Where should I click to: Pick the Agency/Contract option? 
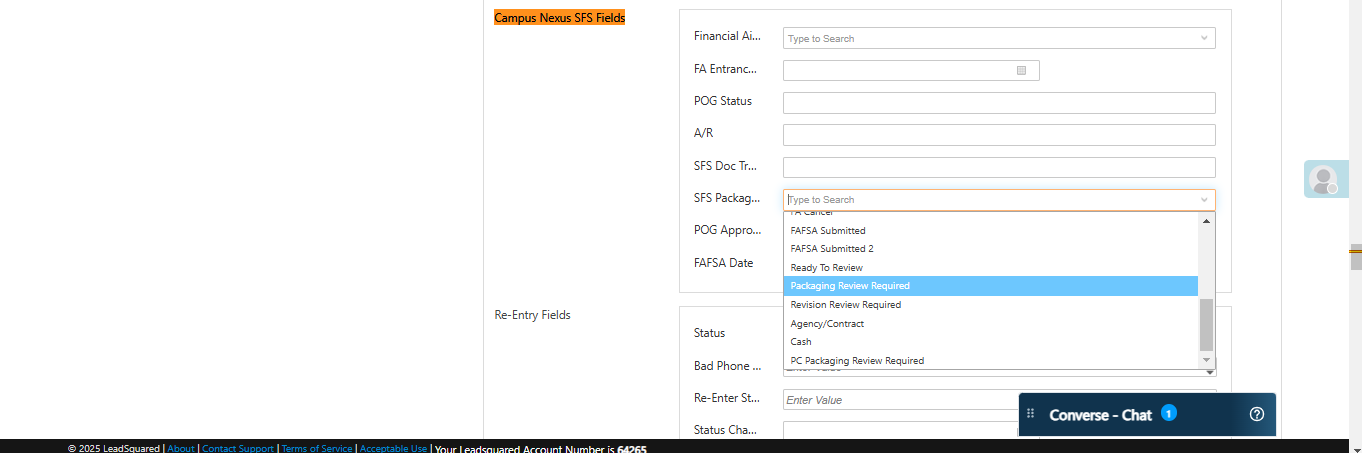(827, 324)
